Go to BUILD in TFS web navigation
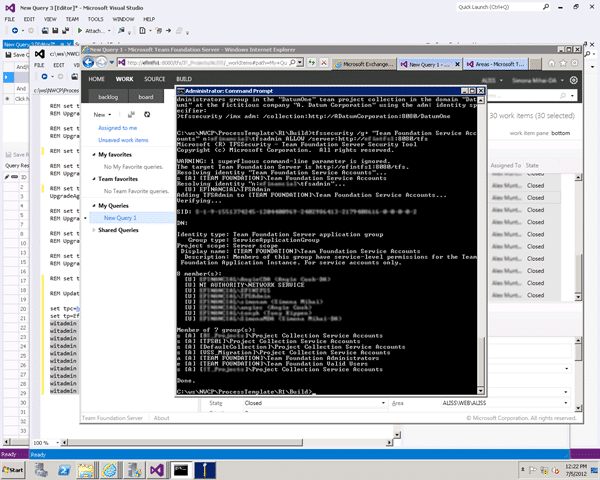The height and width of the screenshot is (480, 600). point(184,79)
